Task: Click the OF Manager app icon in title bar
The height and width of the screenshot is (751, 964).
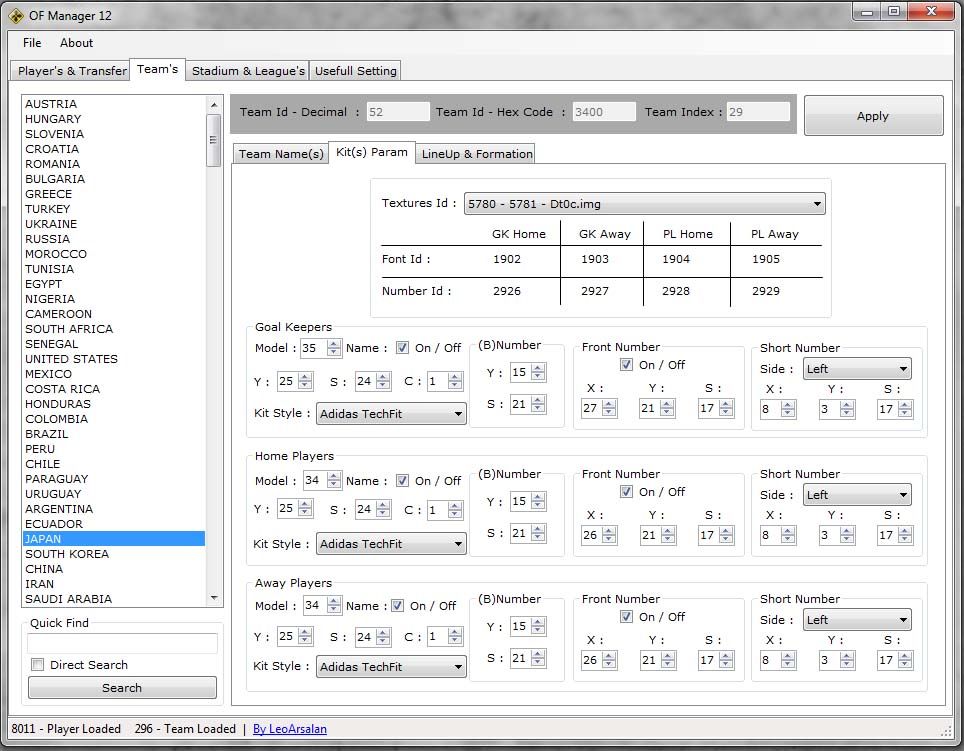Action: 16,15
